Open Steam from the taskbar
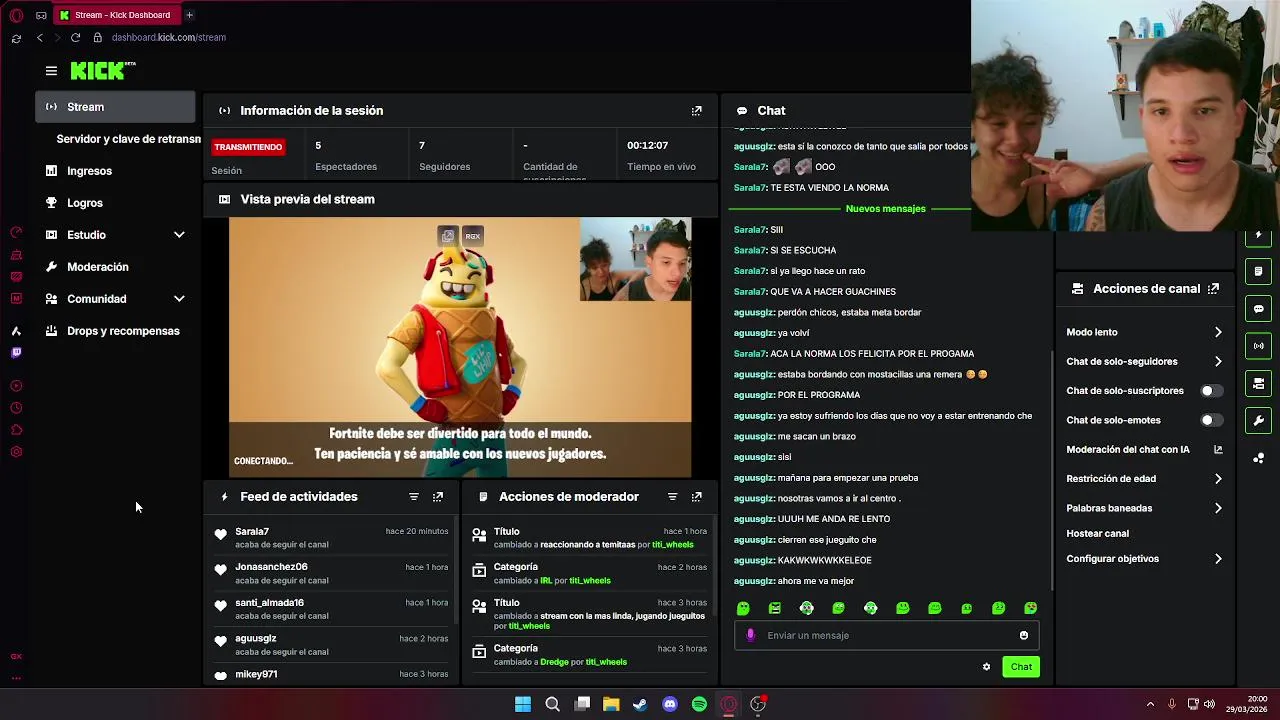The image size is (1280, 720). coord(640,704)
